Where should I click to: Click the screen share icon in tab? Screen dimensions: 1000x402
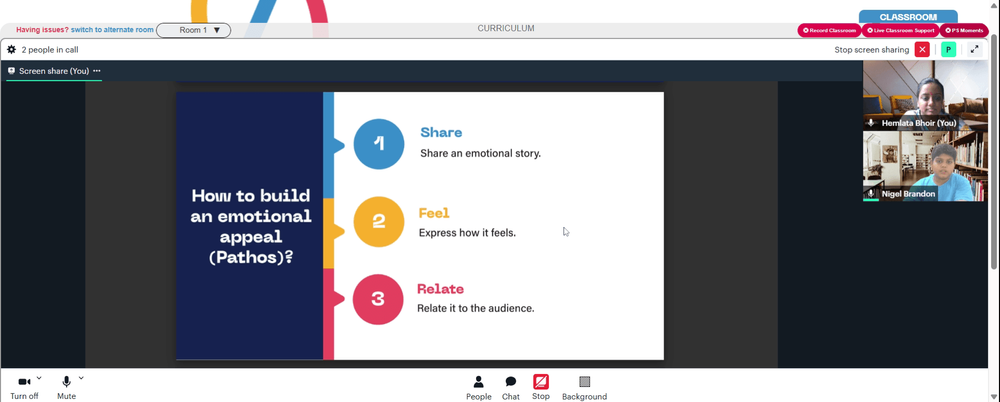[11, 71]
